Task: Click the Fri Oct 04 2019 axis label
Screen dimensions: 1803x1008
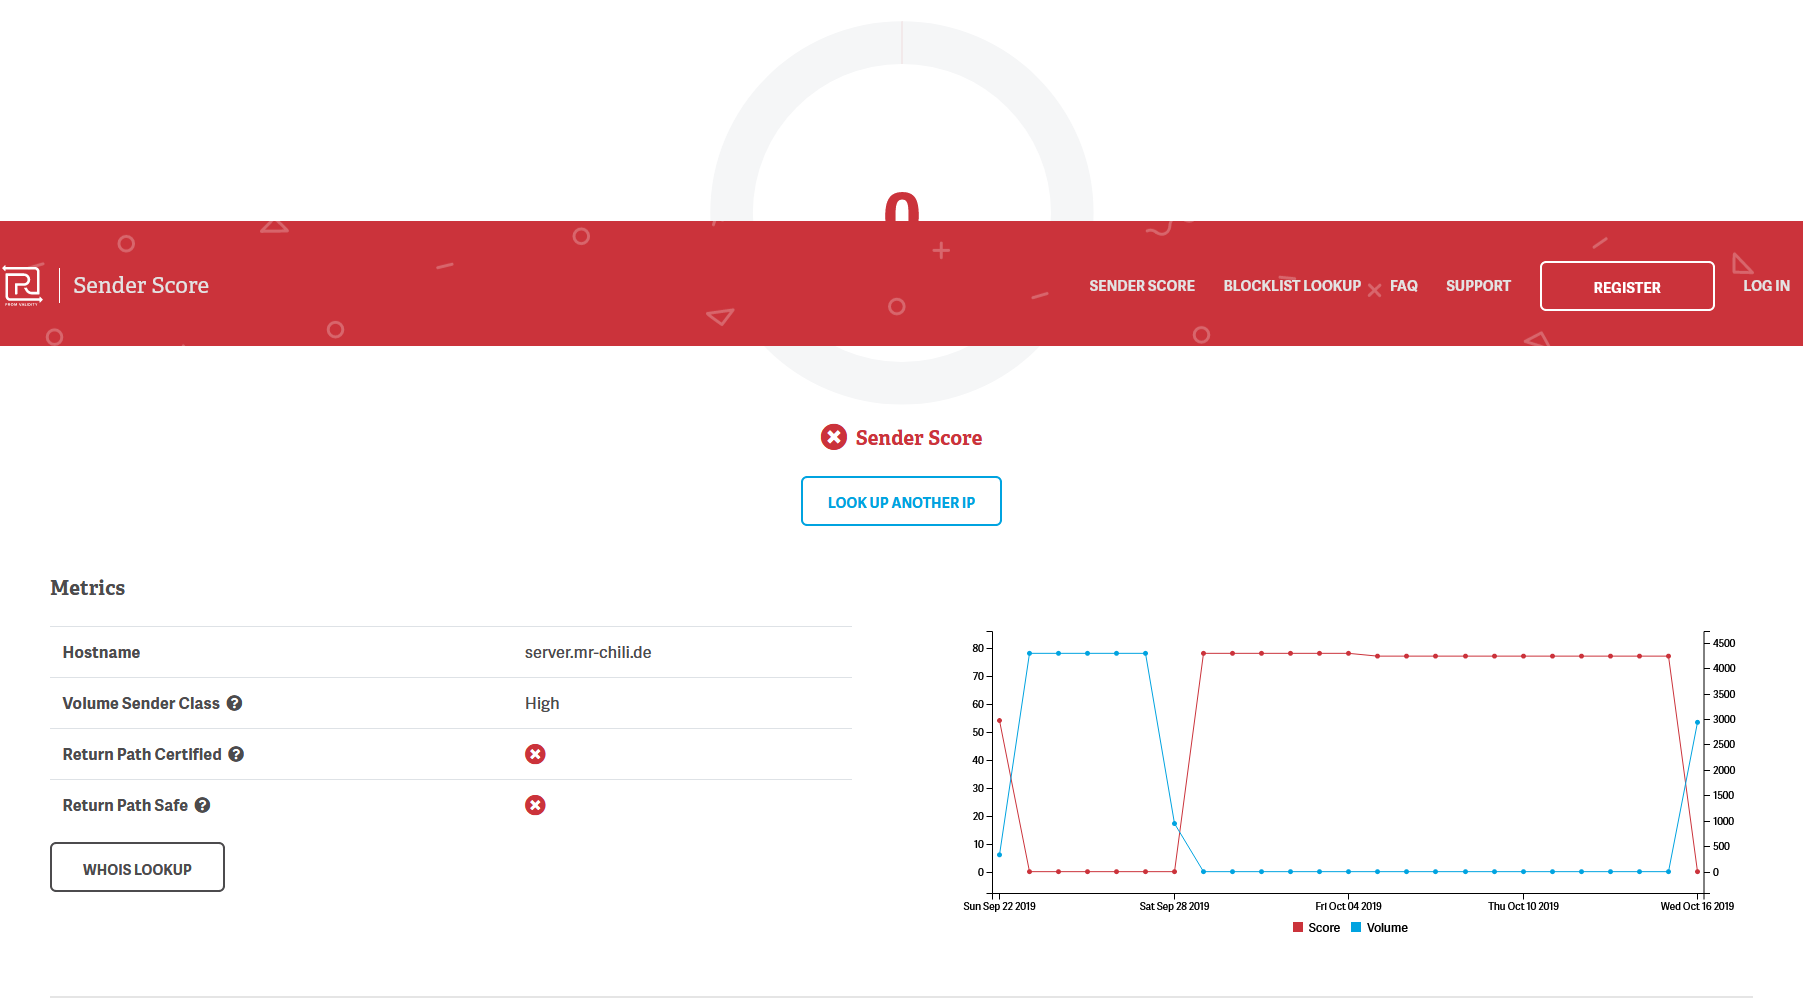Action: point(1347,906)
